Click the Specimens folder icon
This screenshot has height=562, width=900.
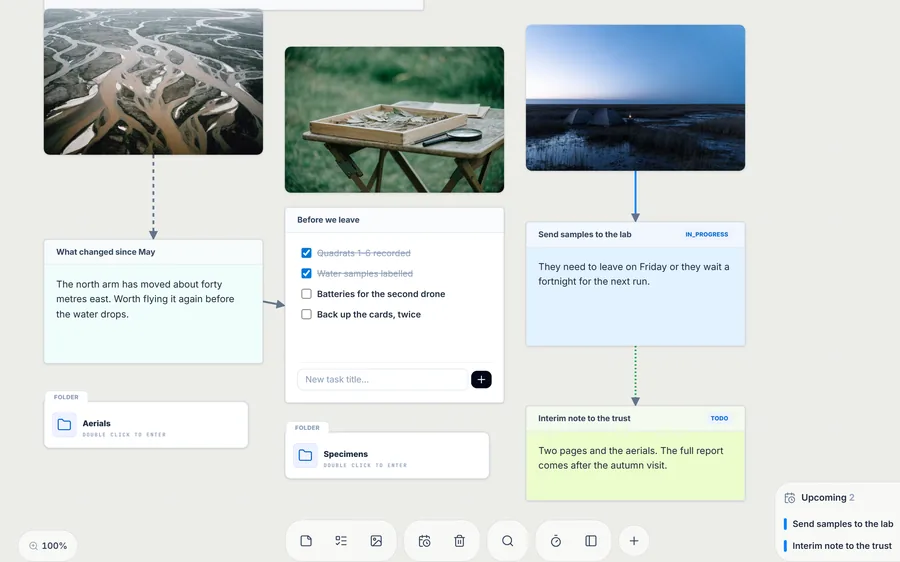pyautogui.click(x=305, y=455)
